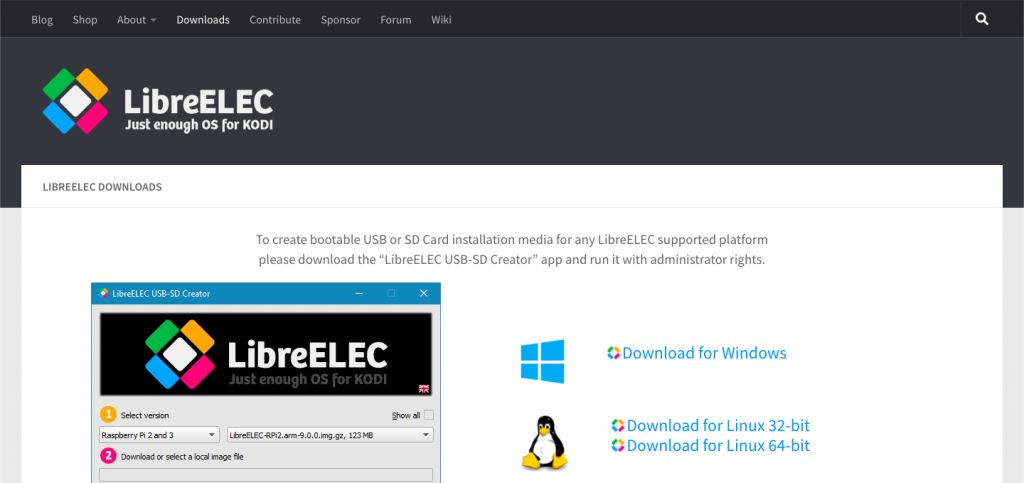
Task: Click the orange step 1 badge
Action: click(x=108, y=414)
